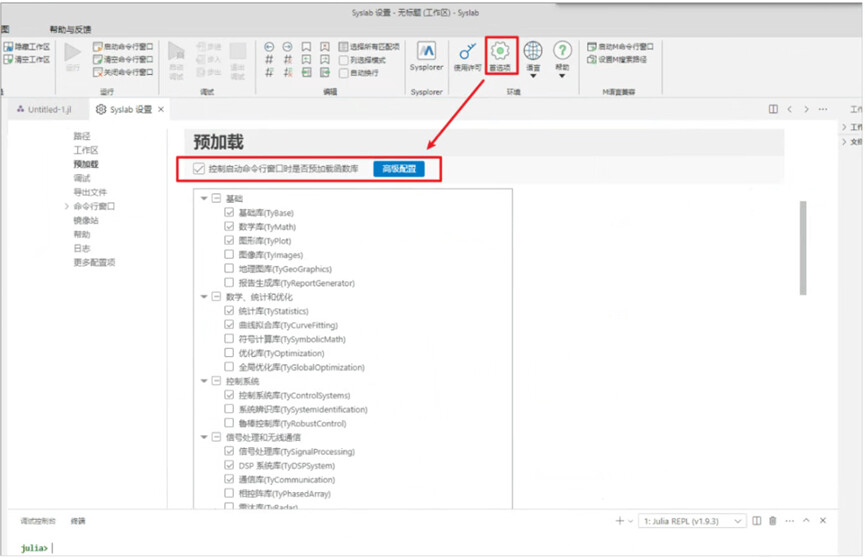Check 符号计算库(TySymbolicMath)
865x558 pixels.
(x=229, y=338)
